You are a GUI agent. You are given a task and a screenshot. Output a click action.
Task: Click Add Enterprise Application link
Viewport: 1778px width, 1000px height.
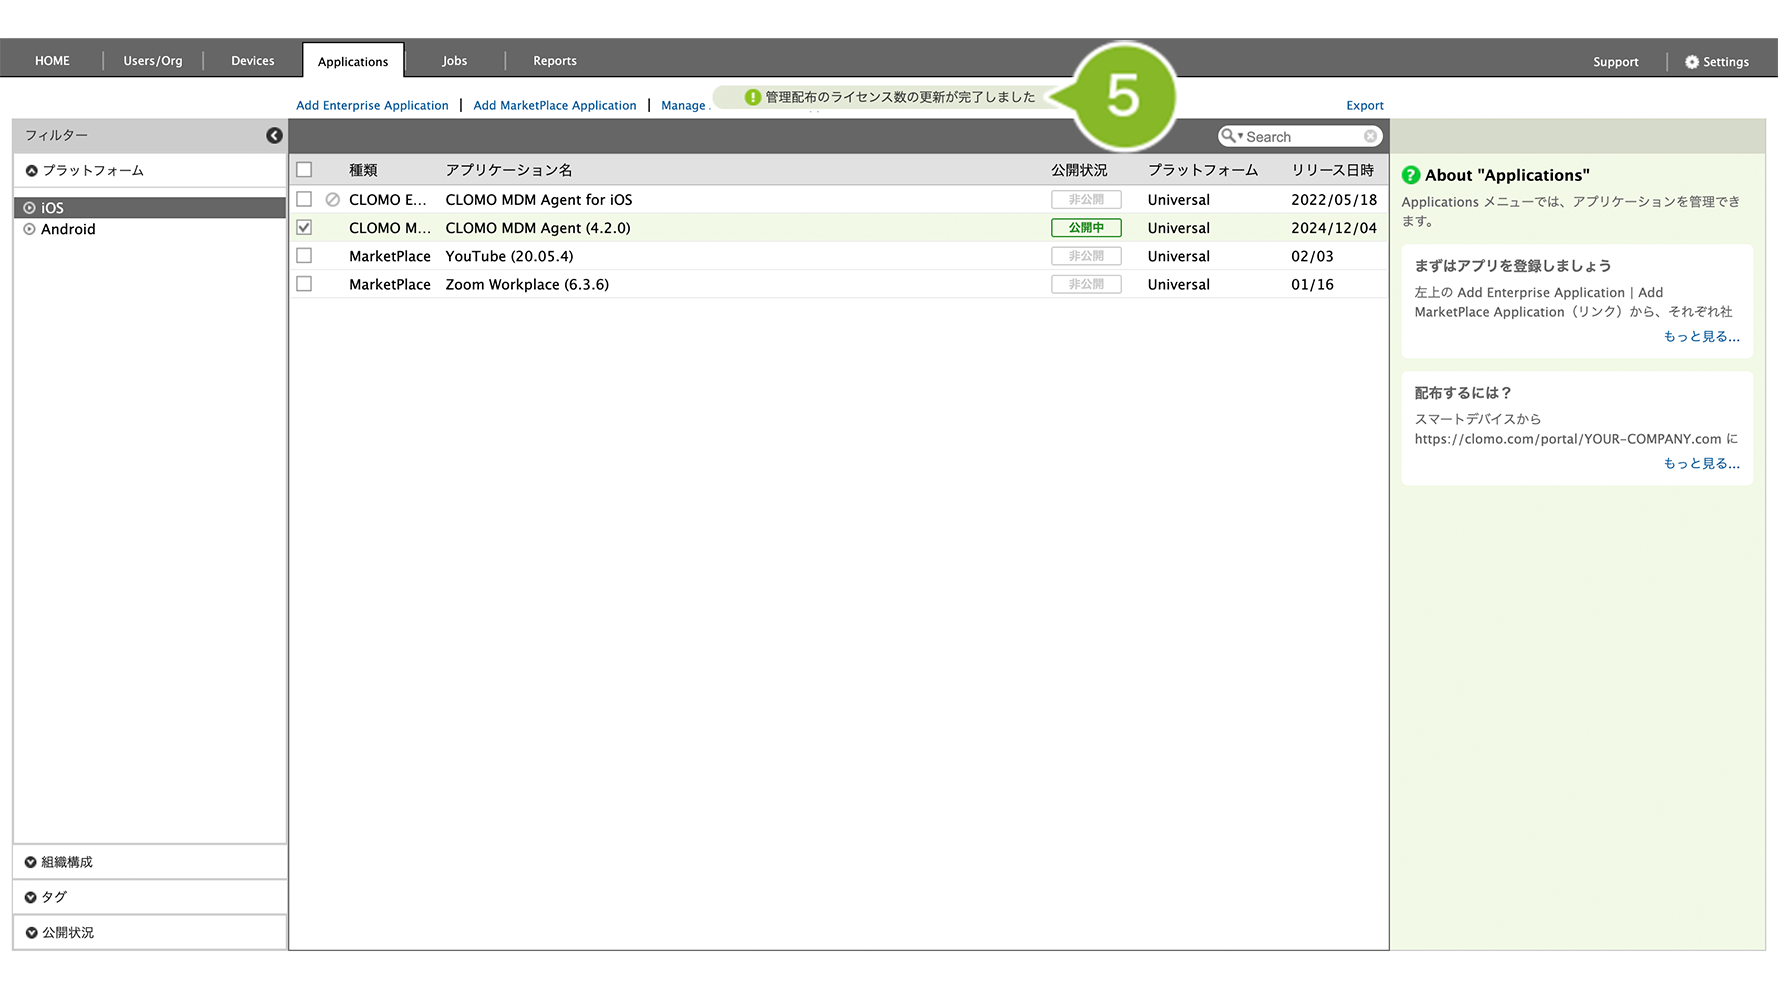point(372,105)
